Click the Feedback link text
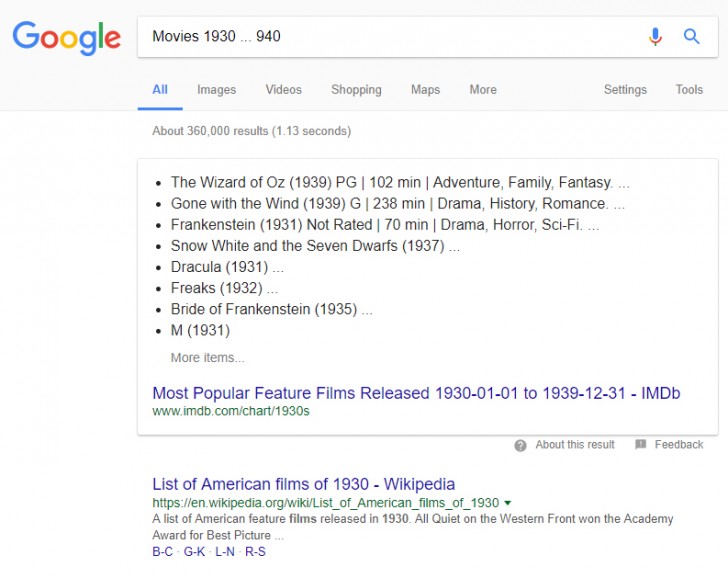Image resolution: width=728 pixels, height=578 pixels. click(679, 445)
